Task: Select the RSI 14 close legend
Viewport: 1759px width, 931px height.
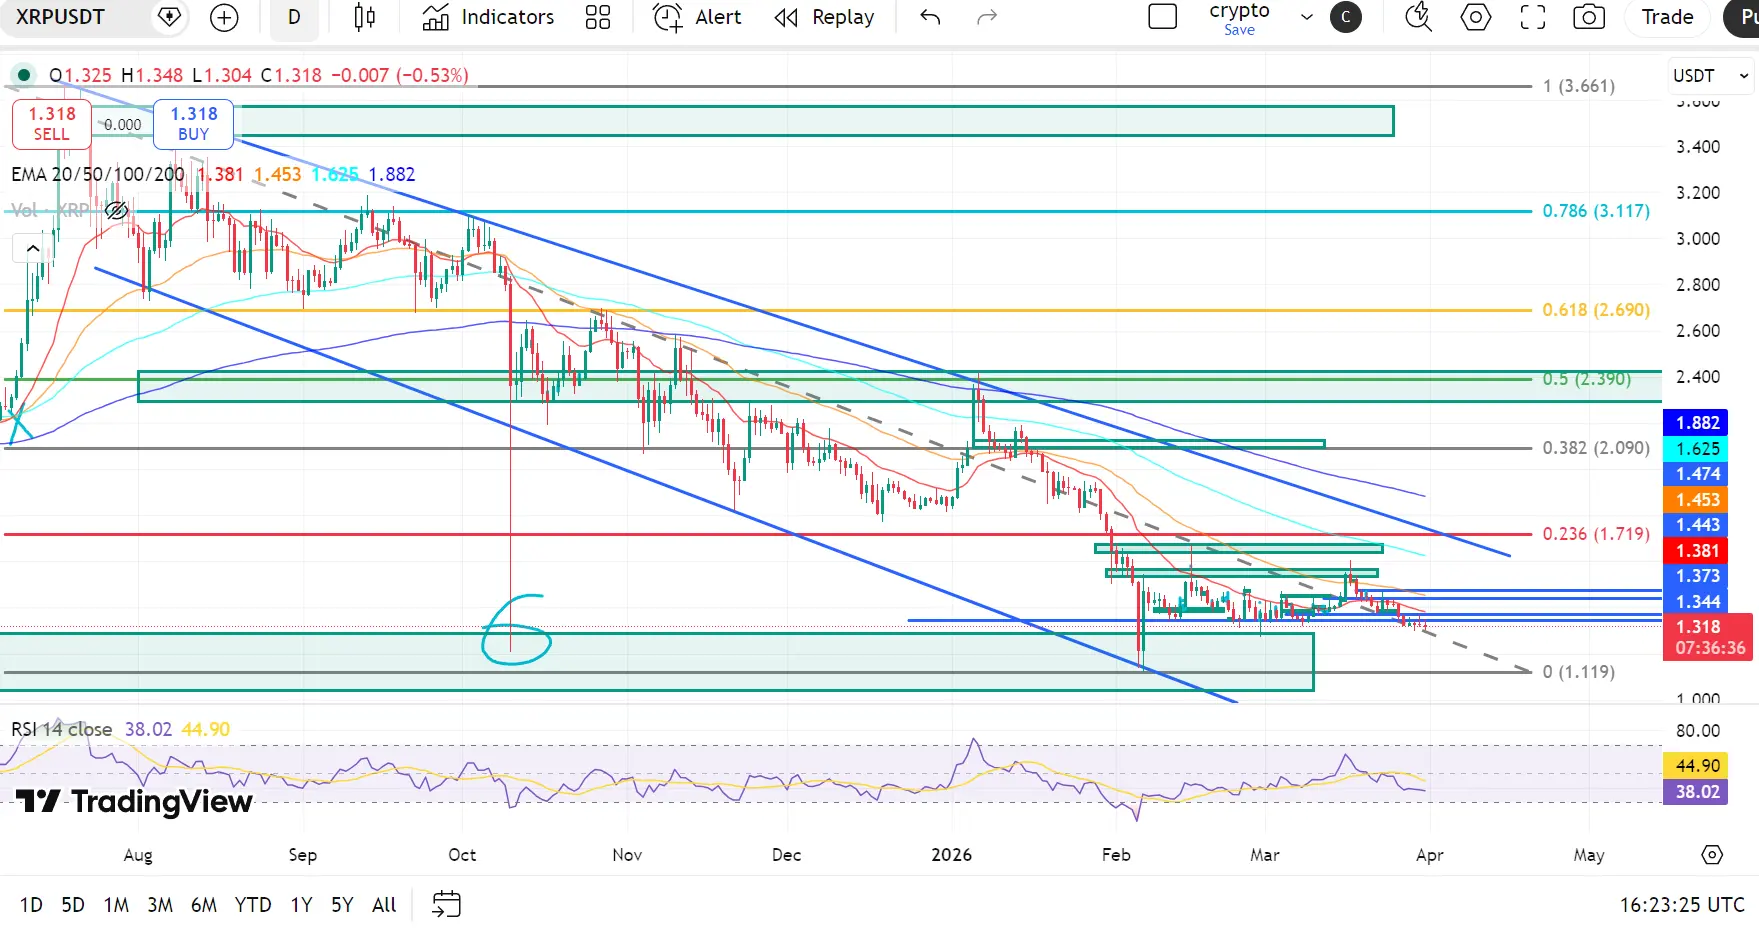Action: 62,729
